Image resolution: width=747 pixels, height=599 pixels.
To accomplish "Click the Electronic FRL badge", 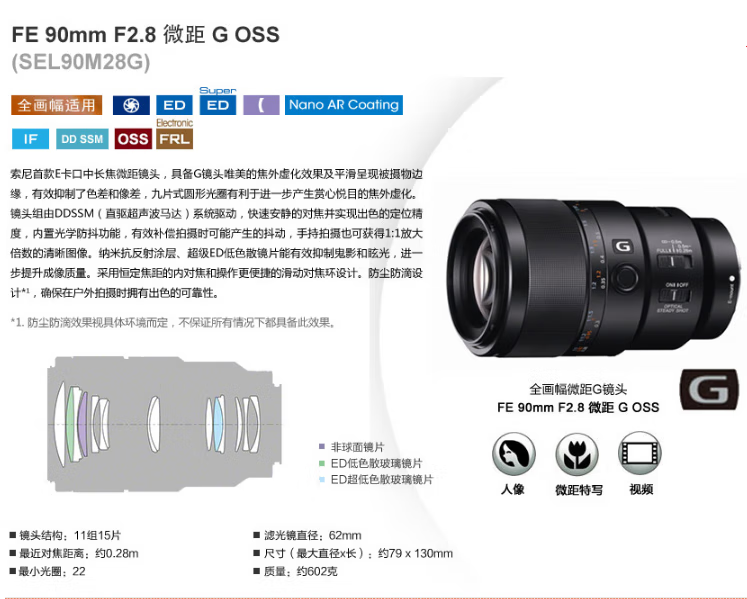I will coord(174,134).
